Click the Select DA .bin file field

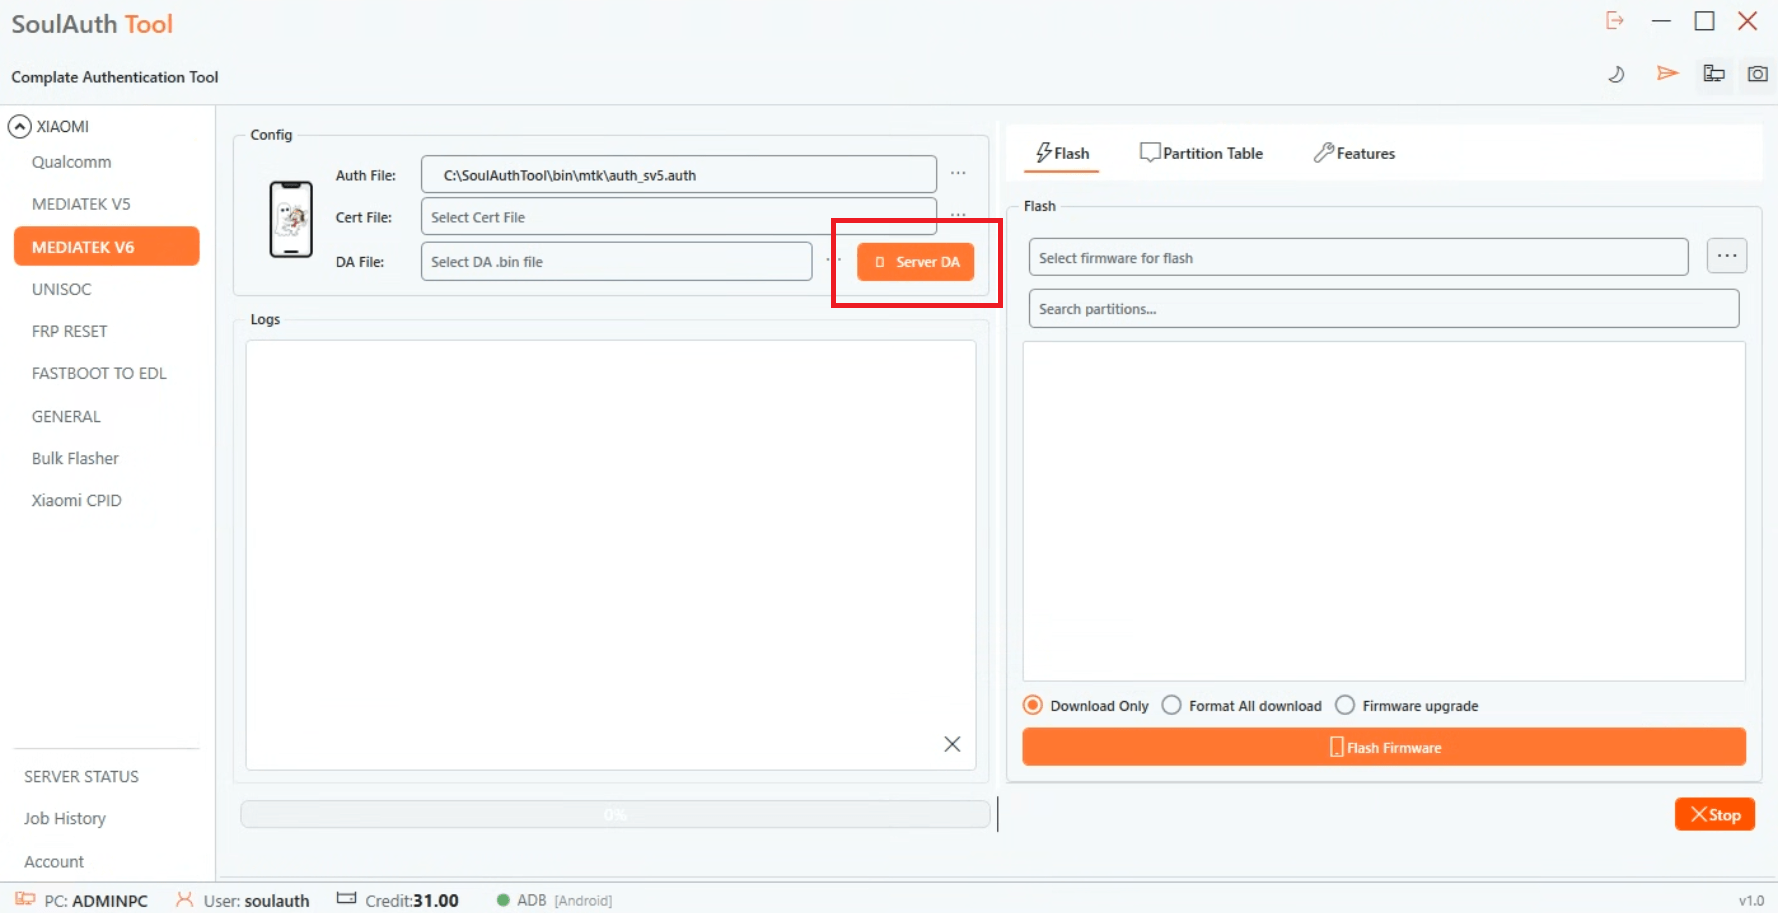point(617,261)
